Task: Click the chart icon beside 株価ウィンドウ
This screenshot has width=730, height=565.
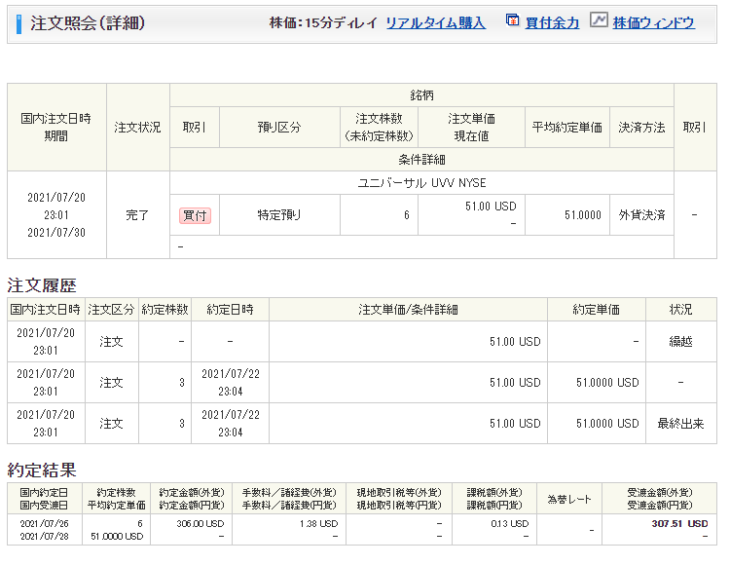Action: click(599, 21)
